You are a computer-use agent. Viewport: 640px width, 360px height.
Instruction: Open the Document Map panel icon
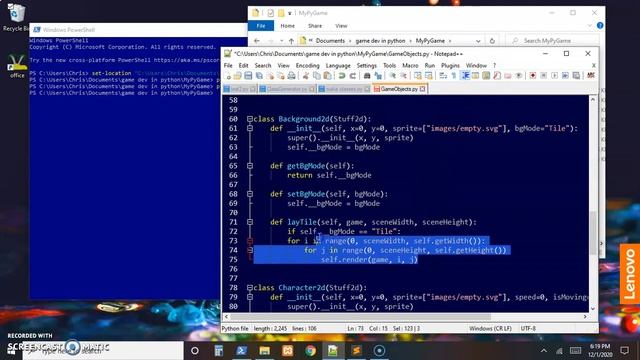[x=486, y=76]
